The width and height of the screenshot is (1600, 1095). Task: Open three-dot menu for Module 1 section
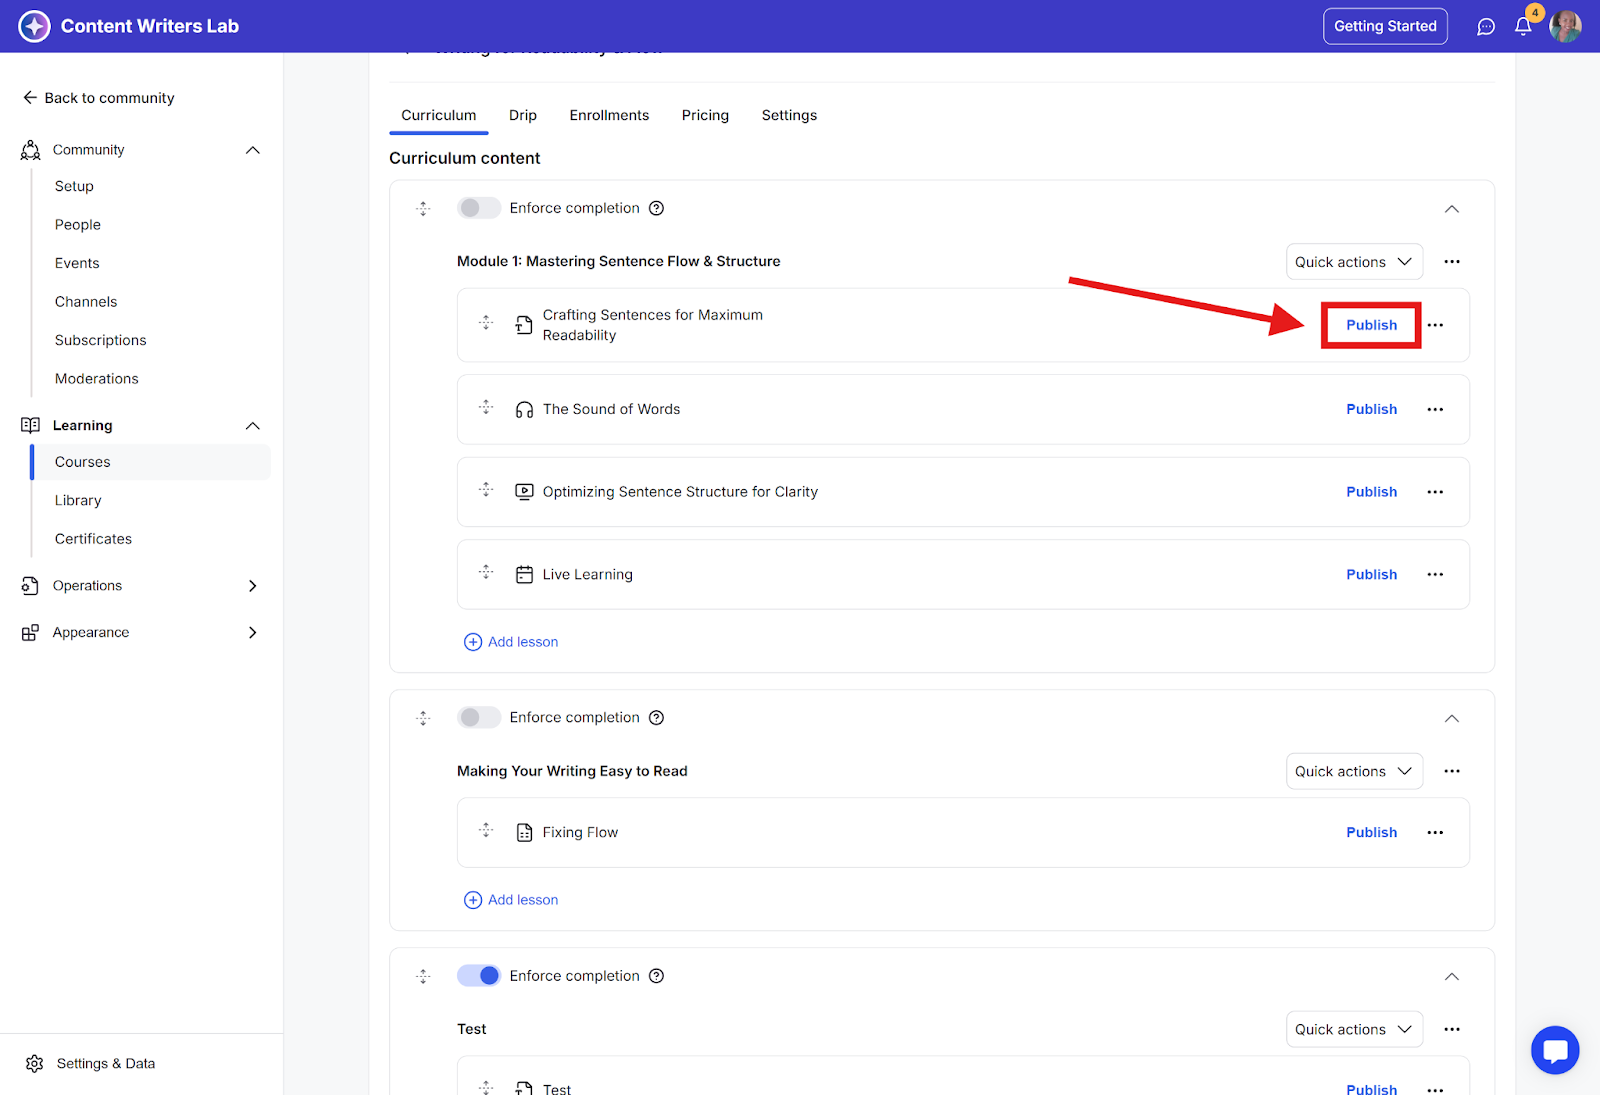pos(1452,262)
